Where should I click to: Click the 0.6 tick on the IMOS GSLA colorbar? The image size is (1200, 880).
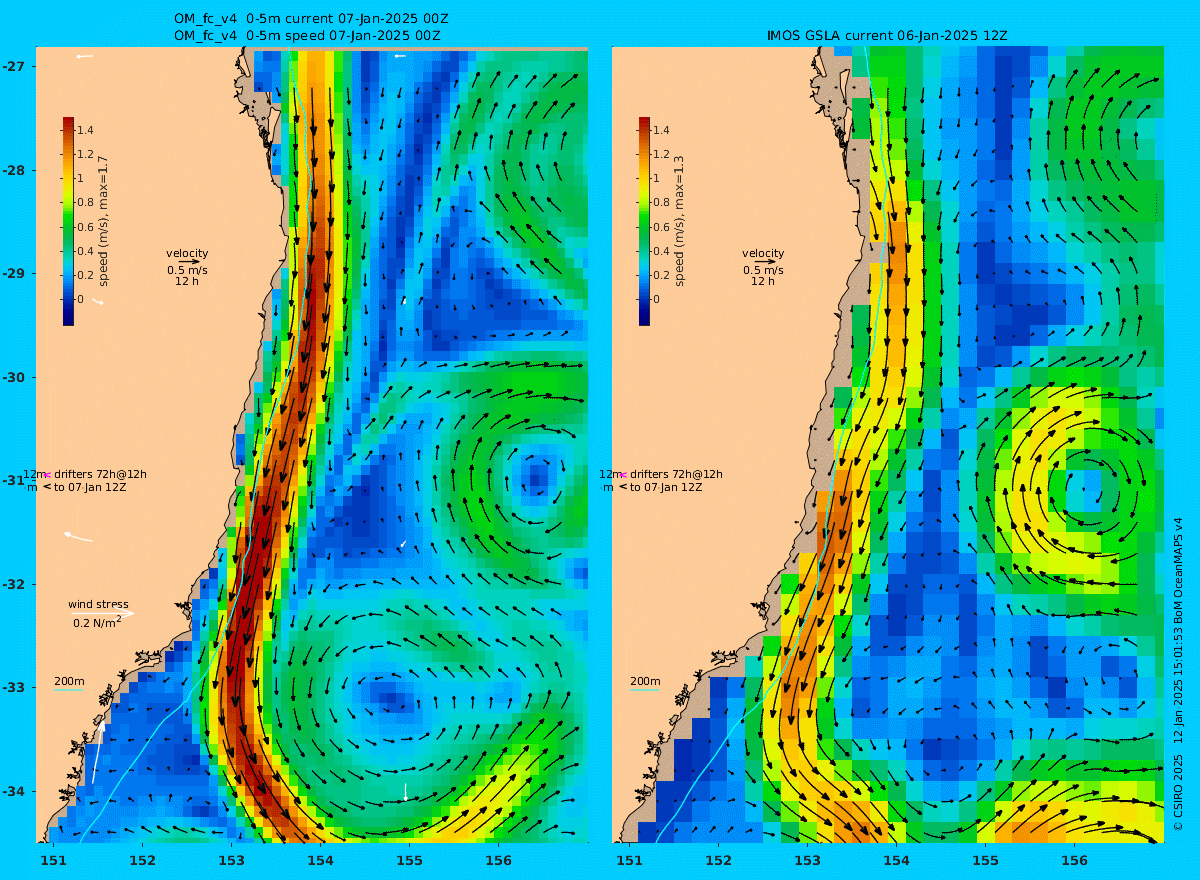pyautogui.click(x=662, y=227)
